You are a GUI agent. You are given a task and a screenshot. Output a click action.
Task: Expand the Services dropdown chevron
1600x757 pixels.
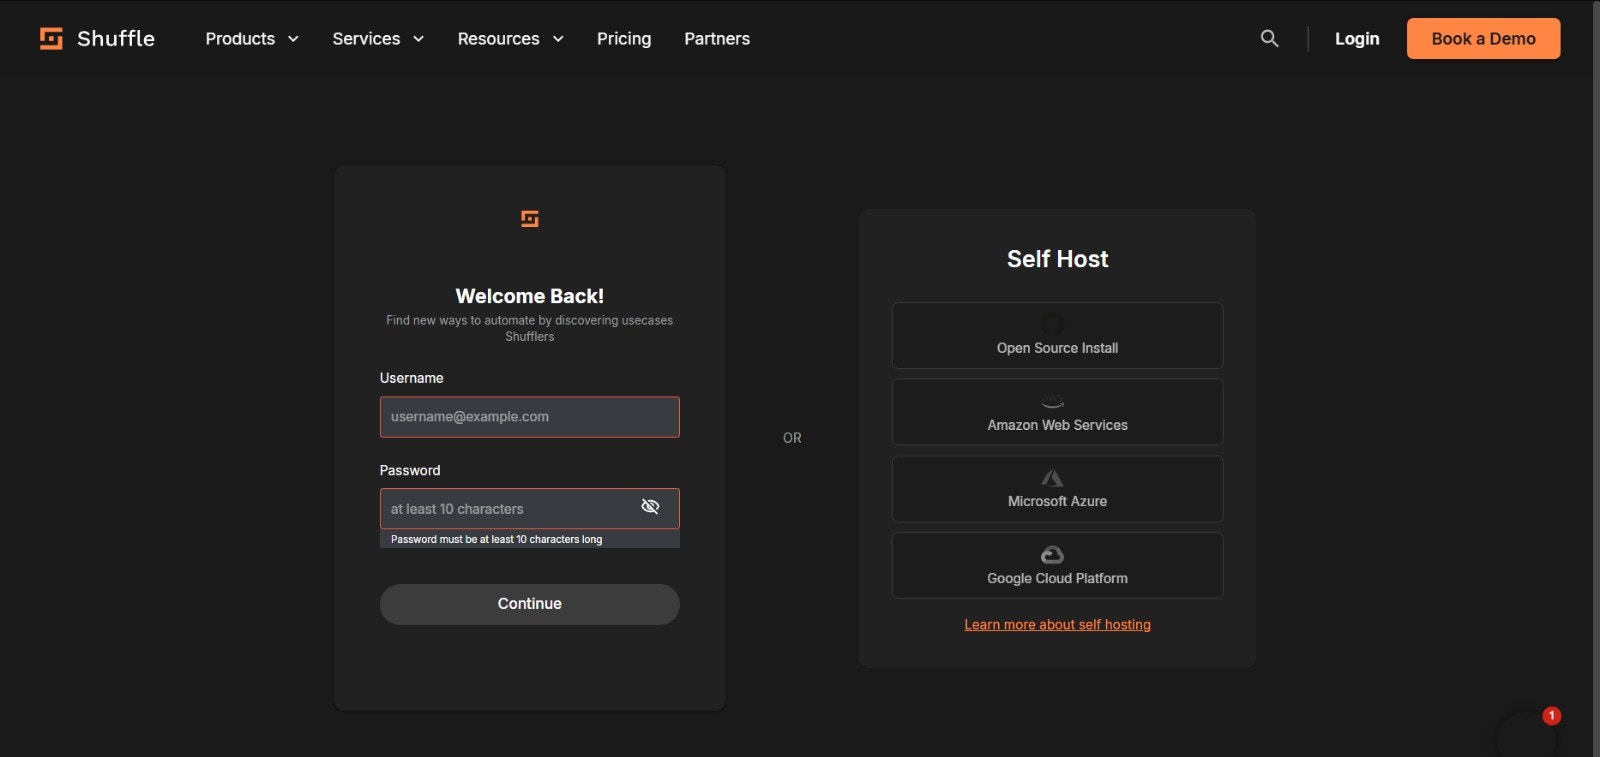[418, 39]
